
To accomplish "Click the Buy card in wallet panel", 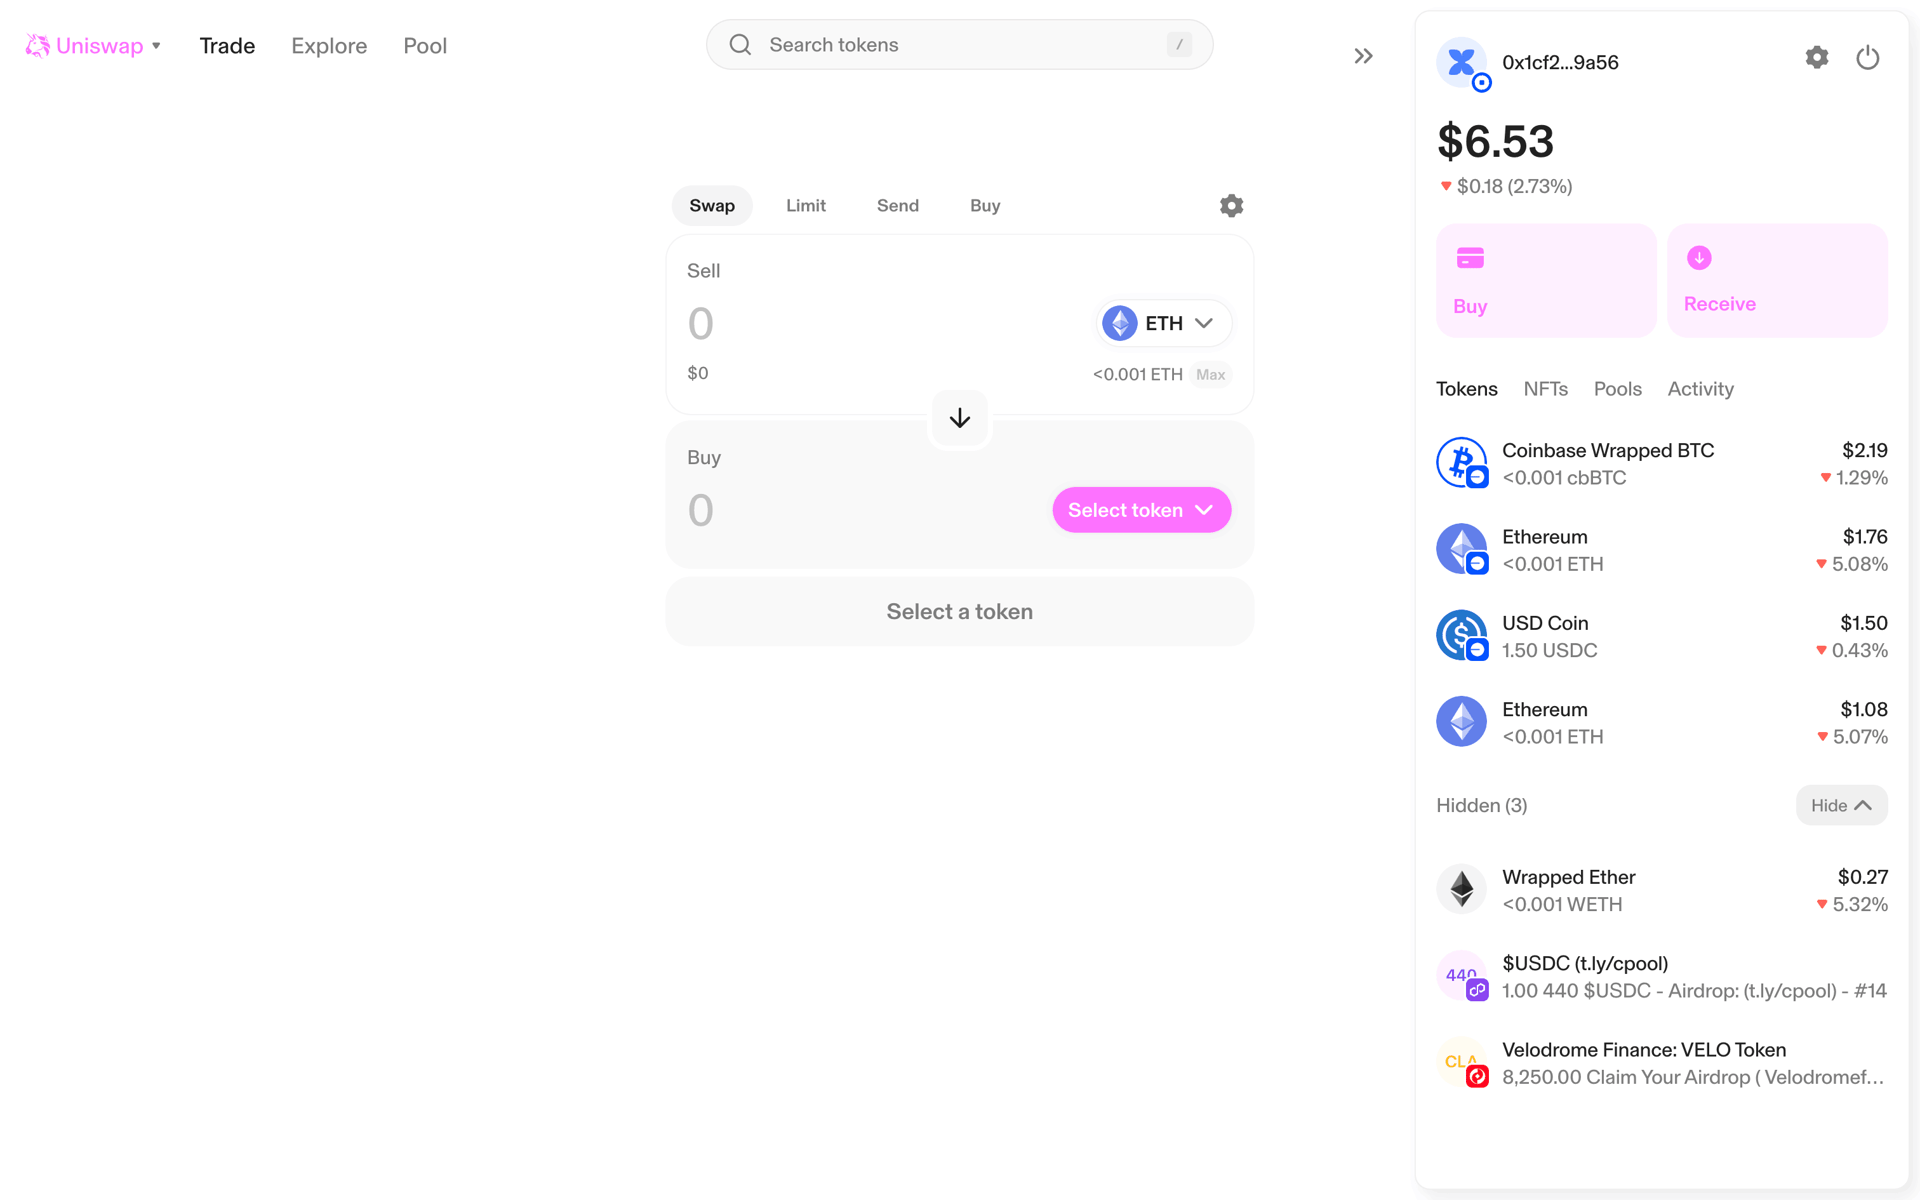I will click(x=1546, y=280).
